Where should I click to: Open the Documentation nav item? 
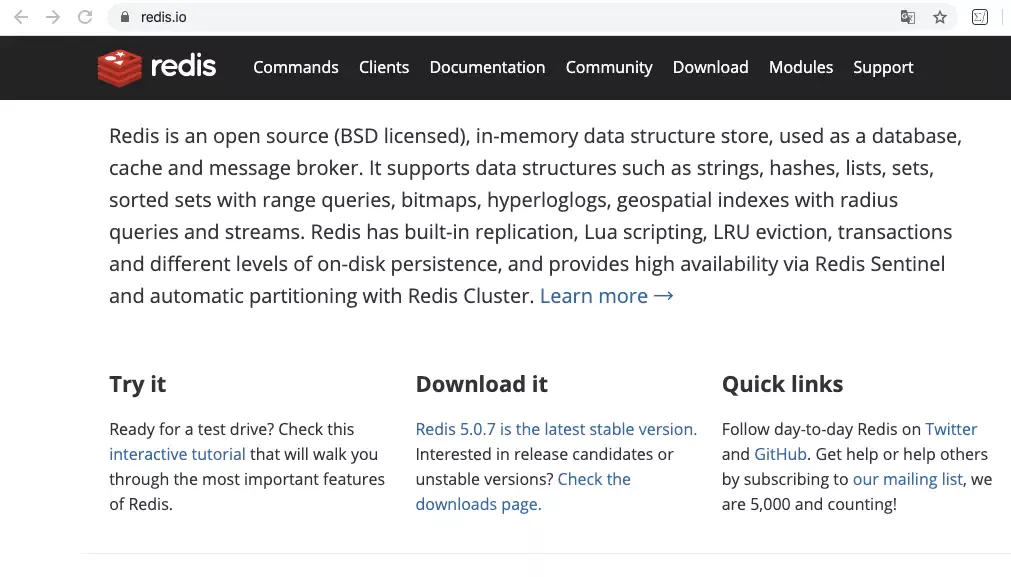point(487,67)
